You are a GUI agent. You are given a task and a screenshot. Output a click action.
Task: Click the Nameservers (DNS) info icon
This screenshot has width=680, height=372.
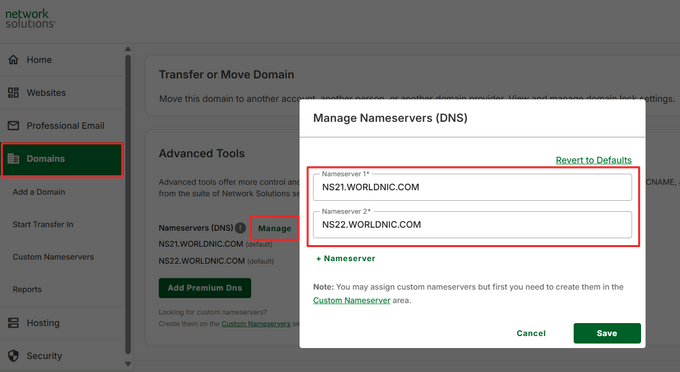tap(240, 228)
